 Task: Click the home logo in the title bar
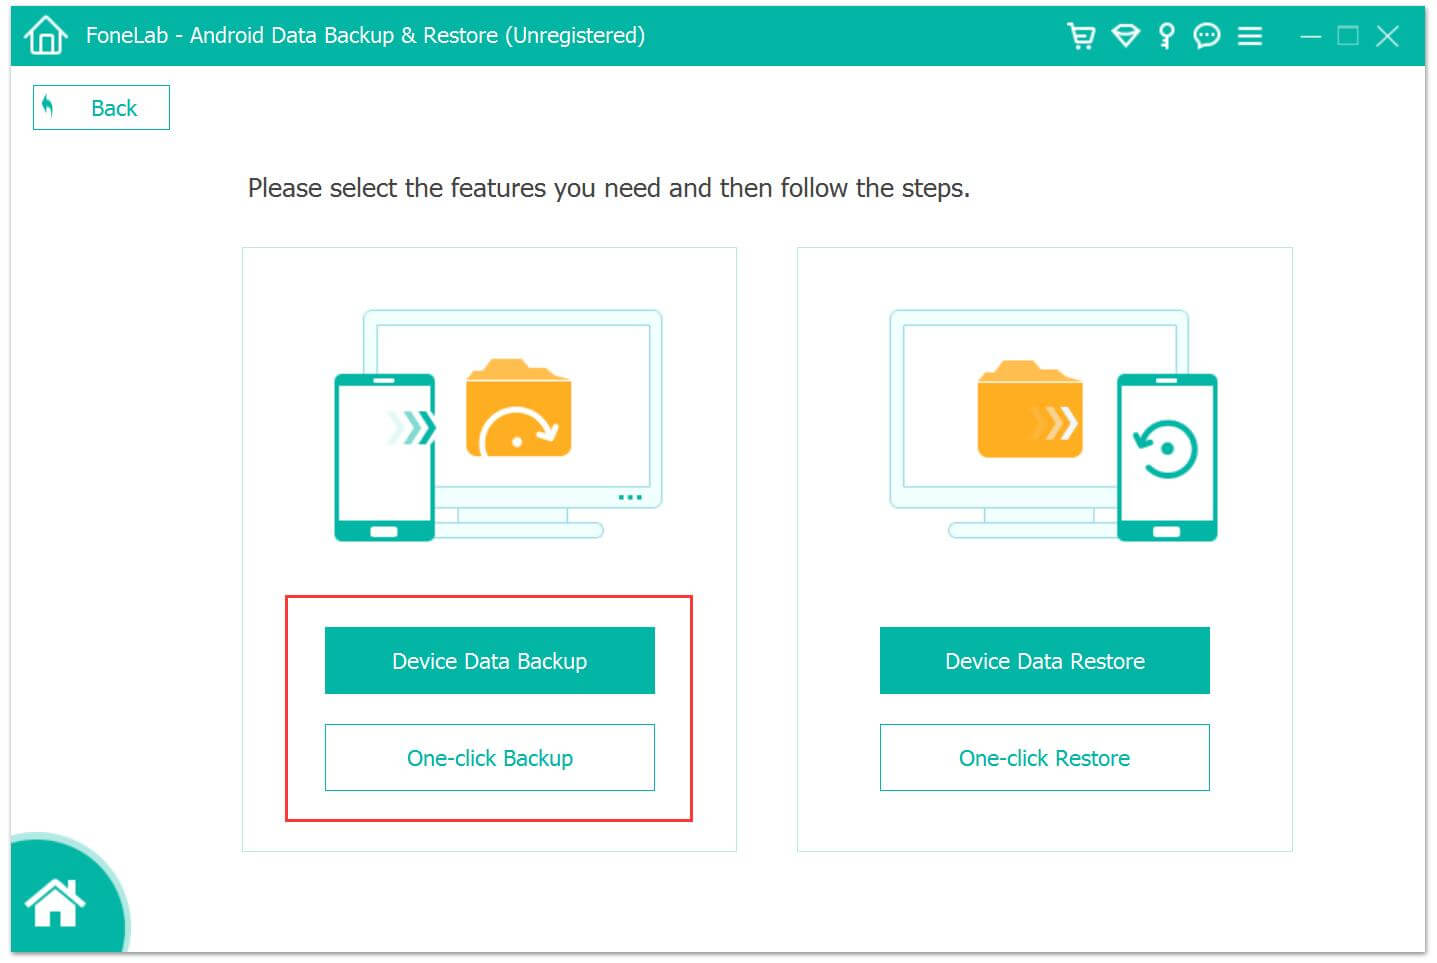[x=45, y=36]
